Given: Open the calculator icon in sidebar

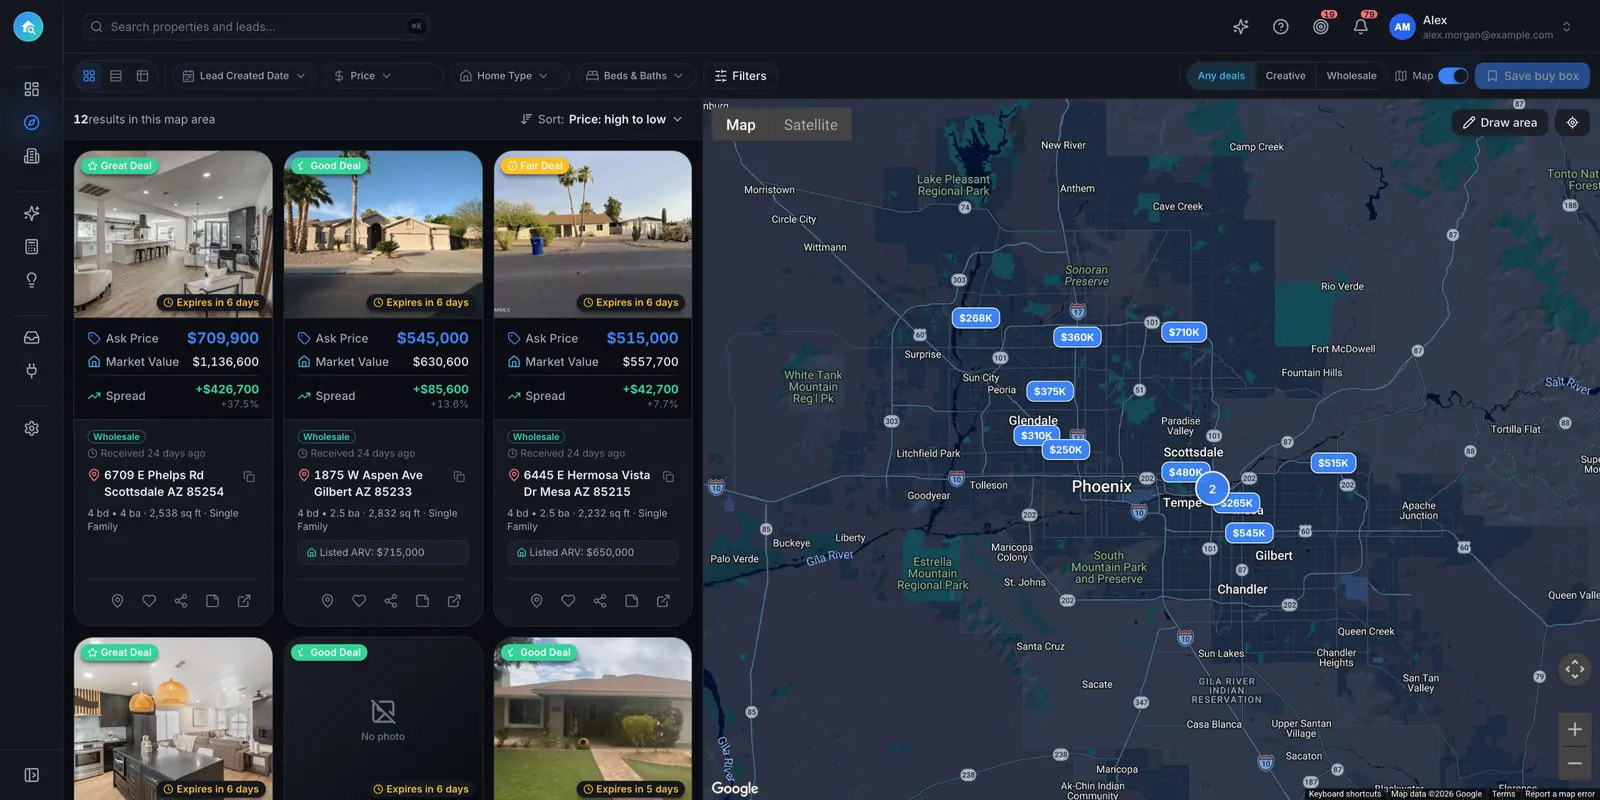Looking at the screenshot, I should tap(32, 246).
